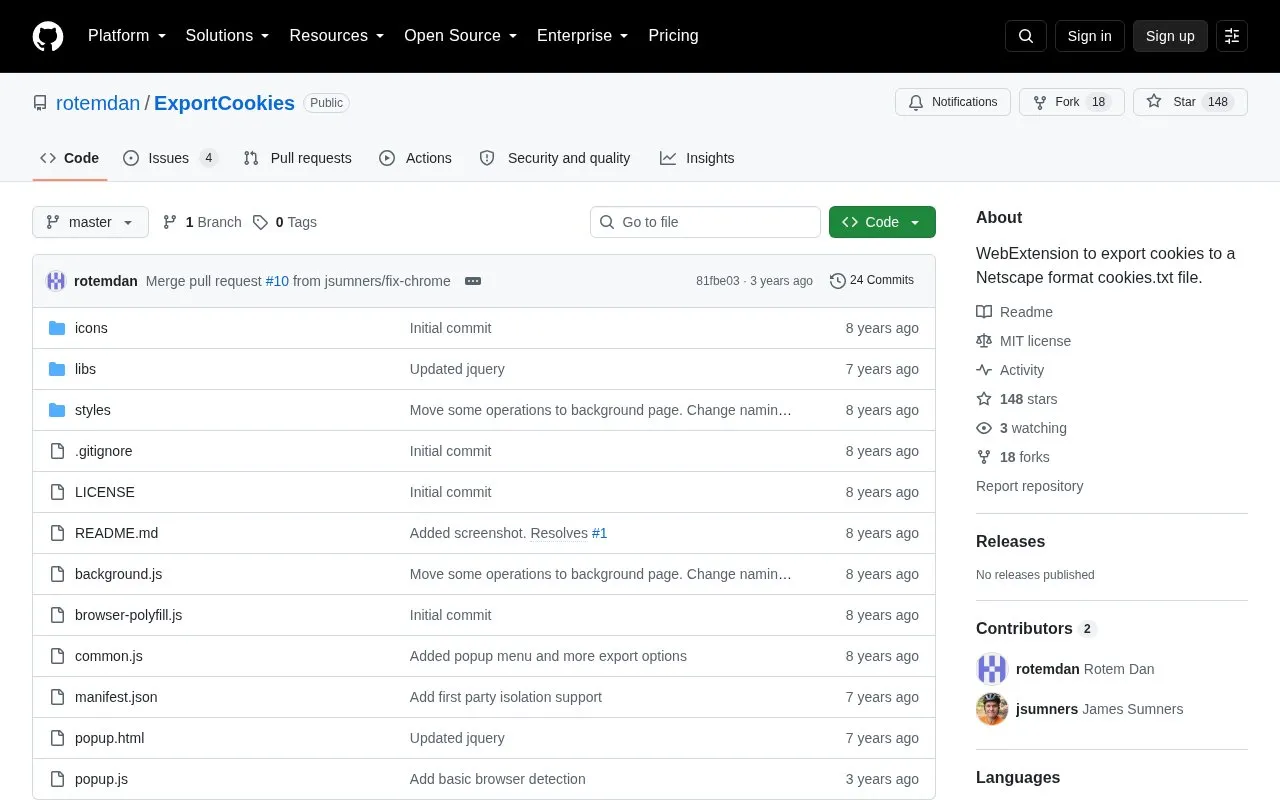Open the Contributors heading link

point(1036,628)
